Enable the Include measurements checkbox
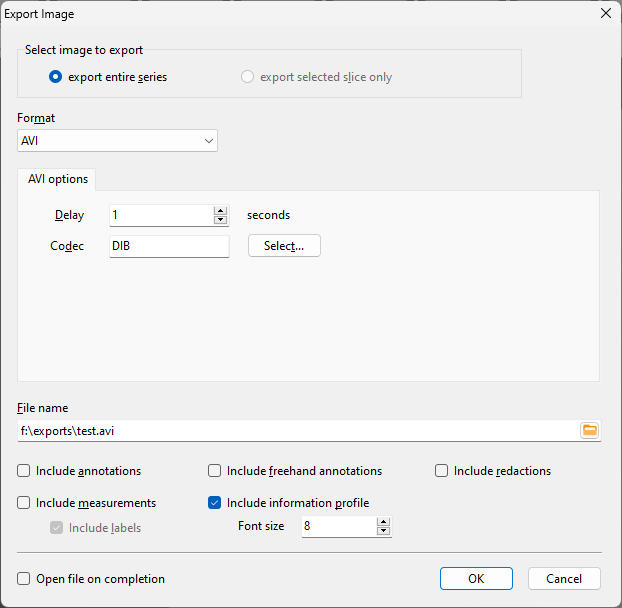 click(24, 503)
